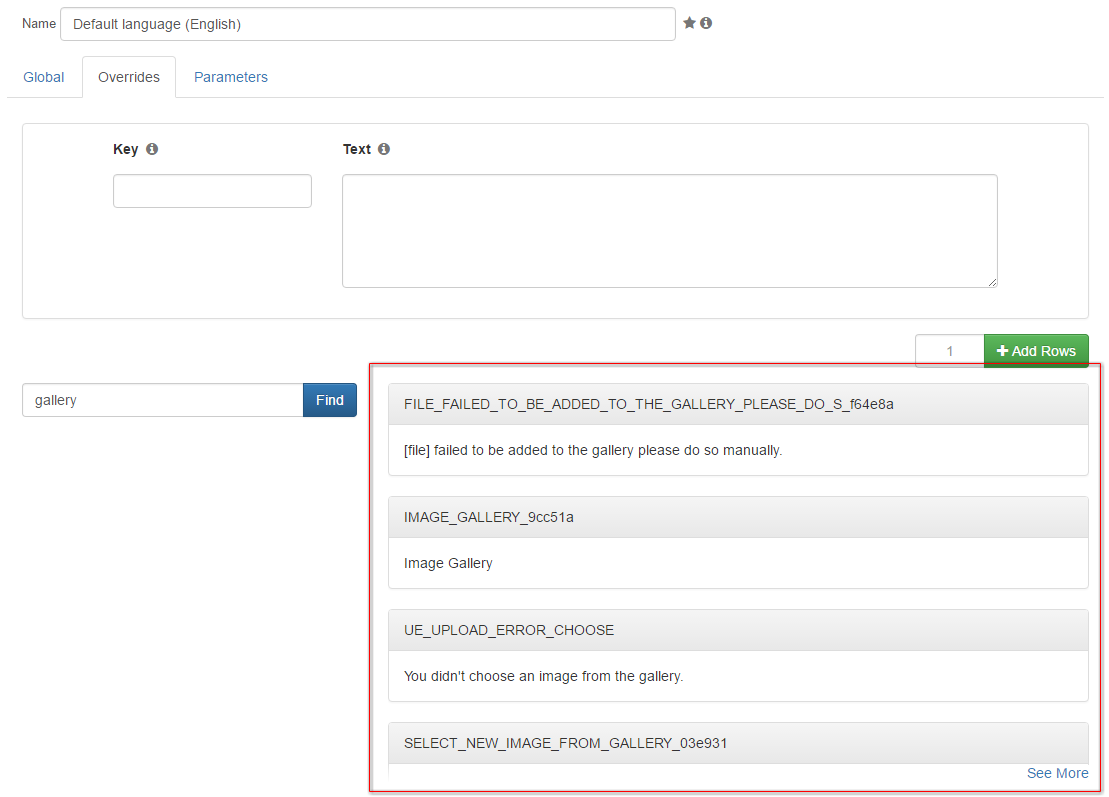
Task: Click the info icon next to Key
Action: [152, 149]
